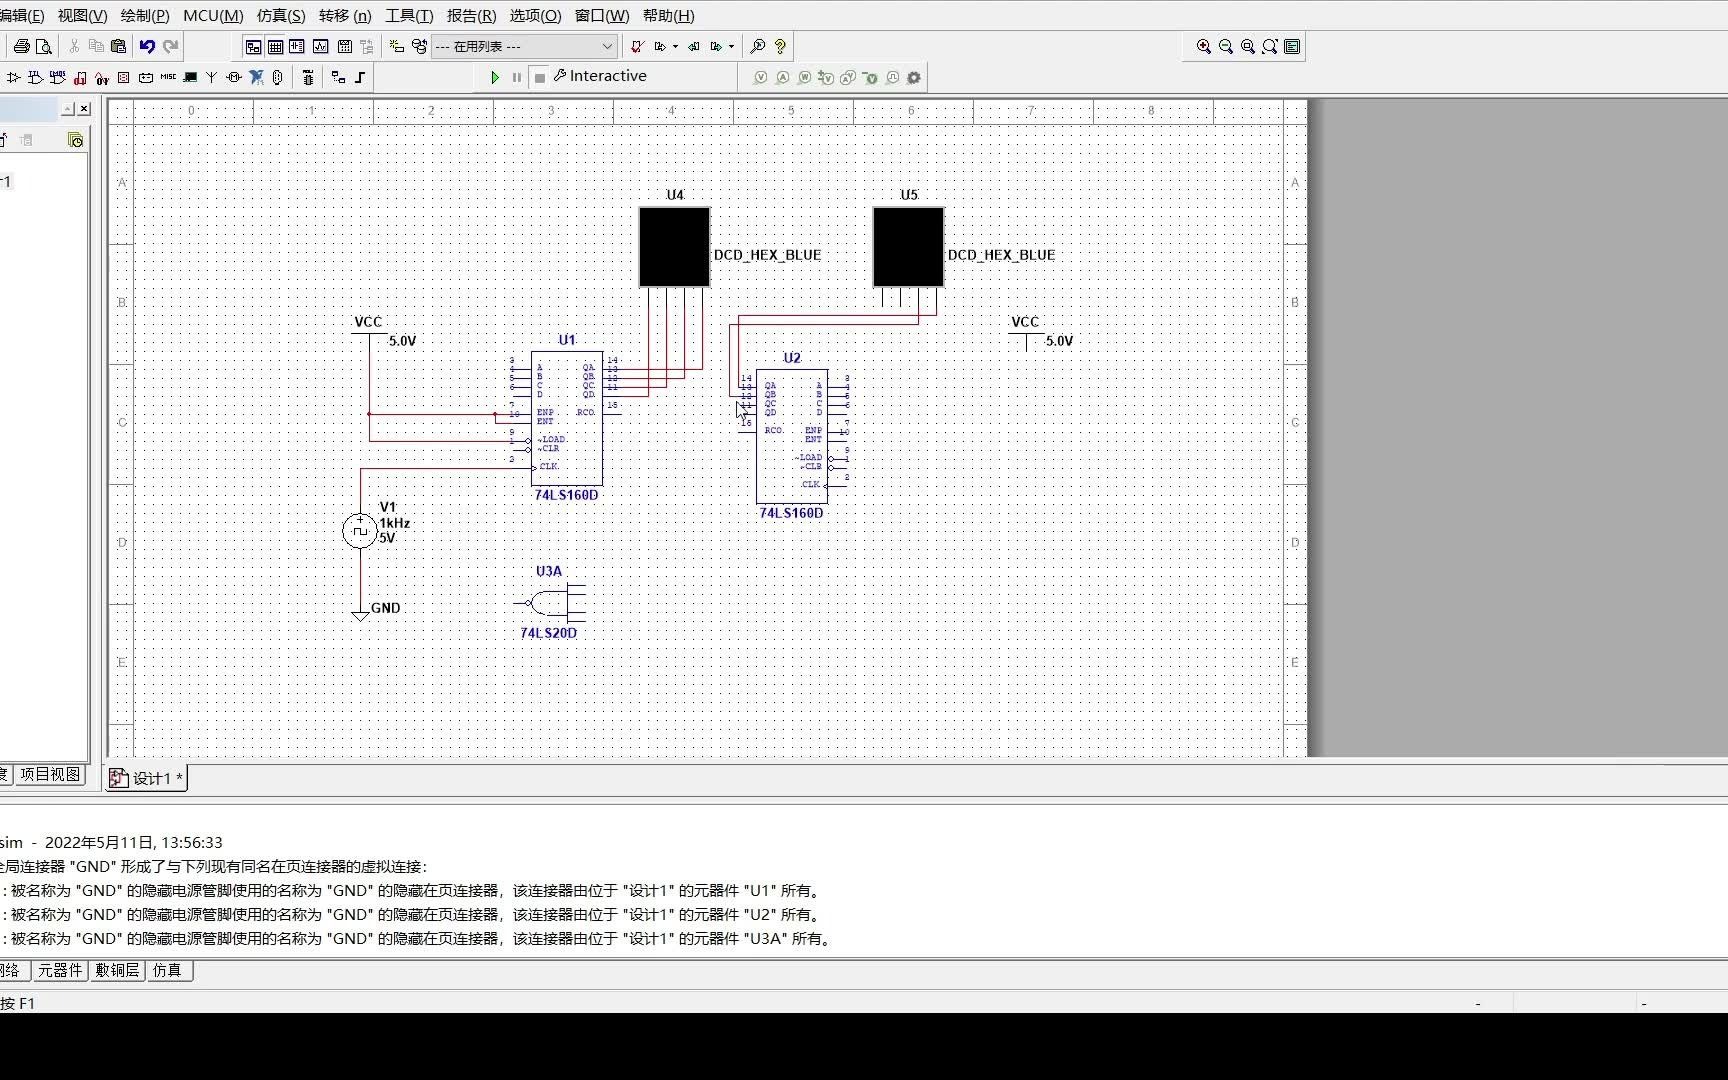Open the MISC components group
1728x1080 pixels.
point(168,76)
